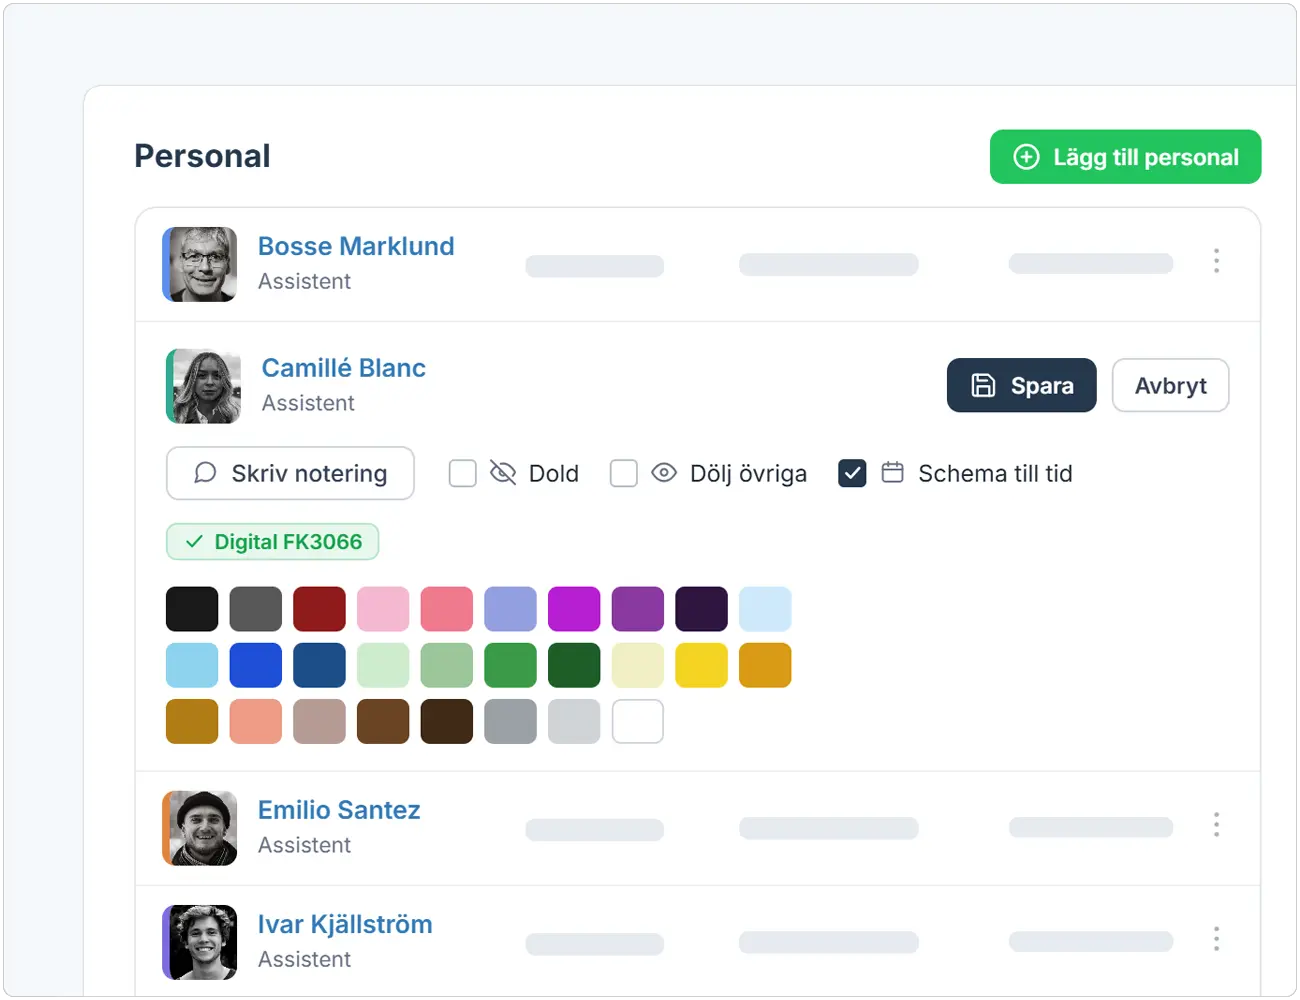The image size is (1300, 1000).
Task: Click the Skriv notering button
Action: 290,473
